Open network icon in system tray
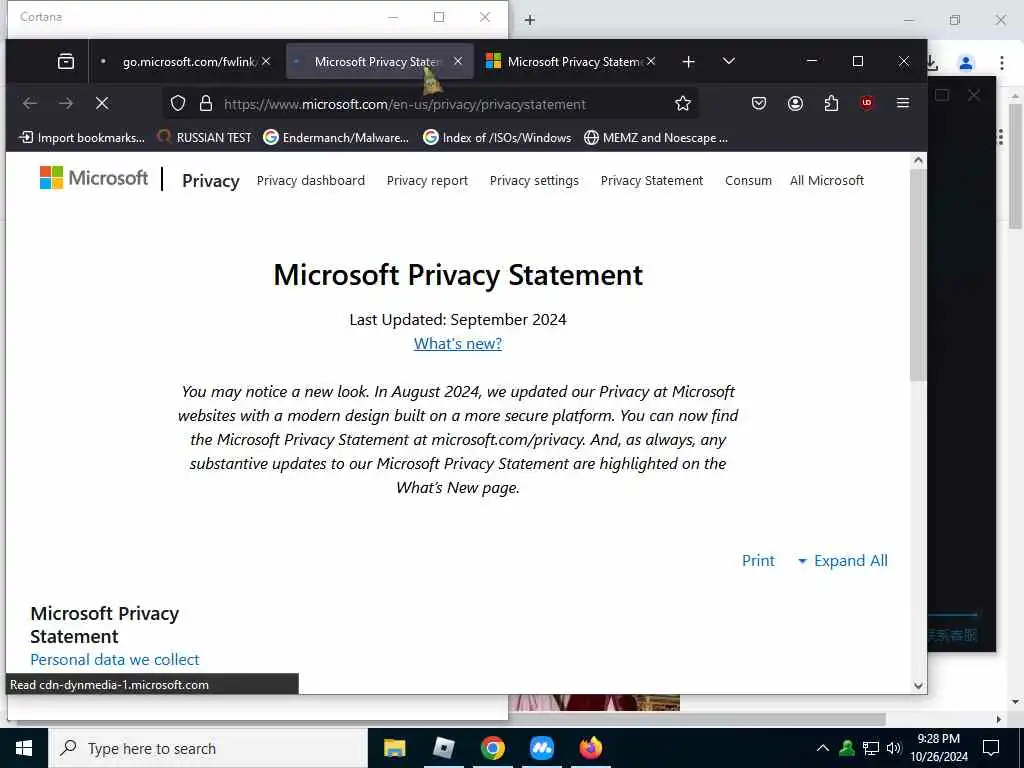The image size is (1024, 768). [x=871, y=748]
